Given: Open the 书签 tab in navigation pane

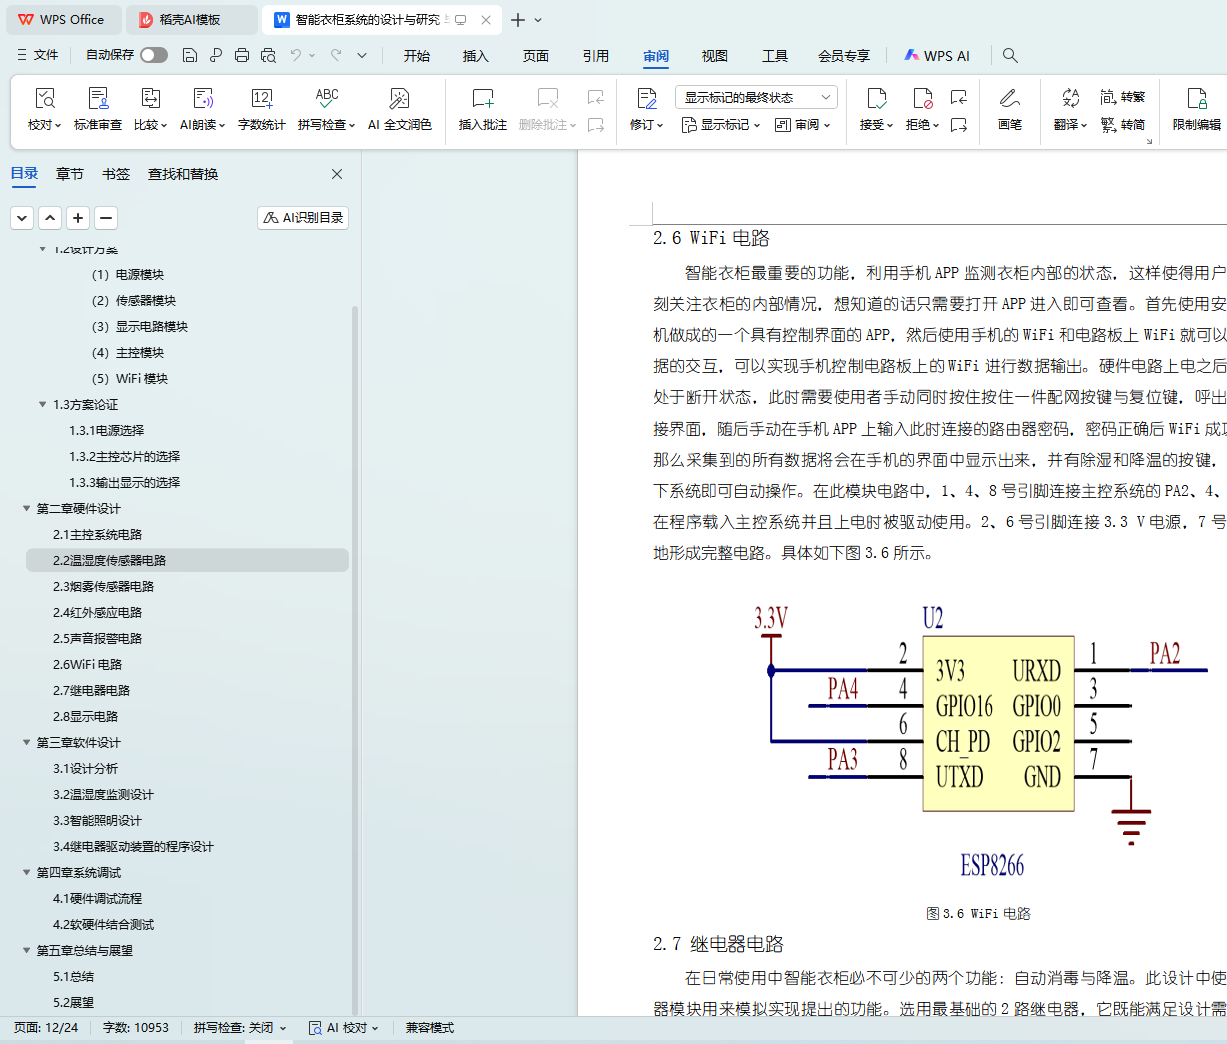Looking at the screenshot, I should click(116, 174).
